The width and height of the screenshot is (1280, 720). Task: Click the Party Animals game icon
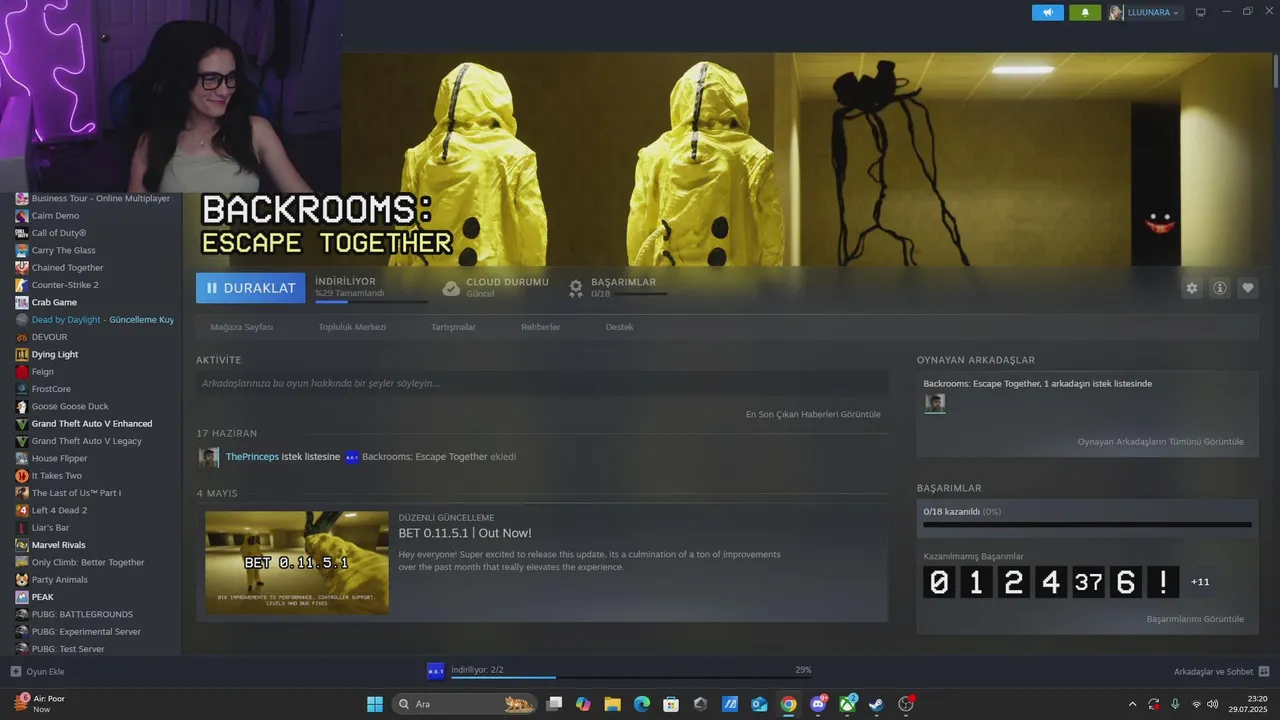[x=22, y=580]
